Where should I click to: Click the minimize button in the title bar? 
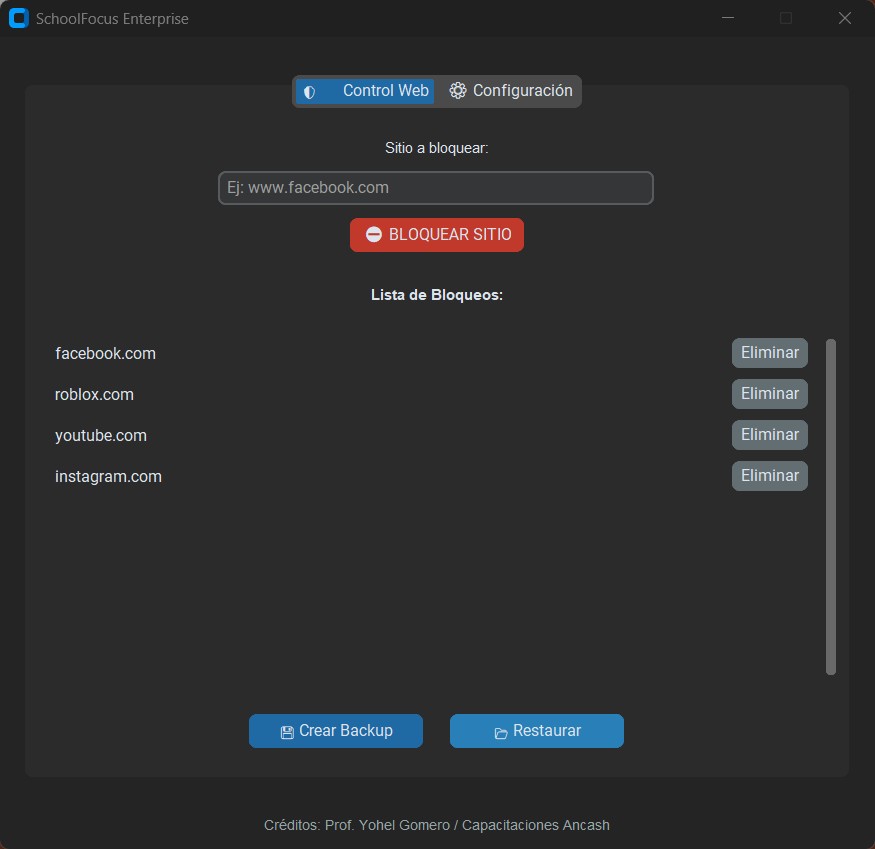pyautogui.click(x=727, y=17)
